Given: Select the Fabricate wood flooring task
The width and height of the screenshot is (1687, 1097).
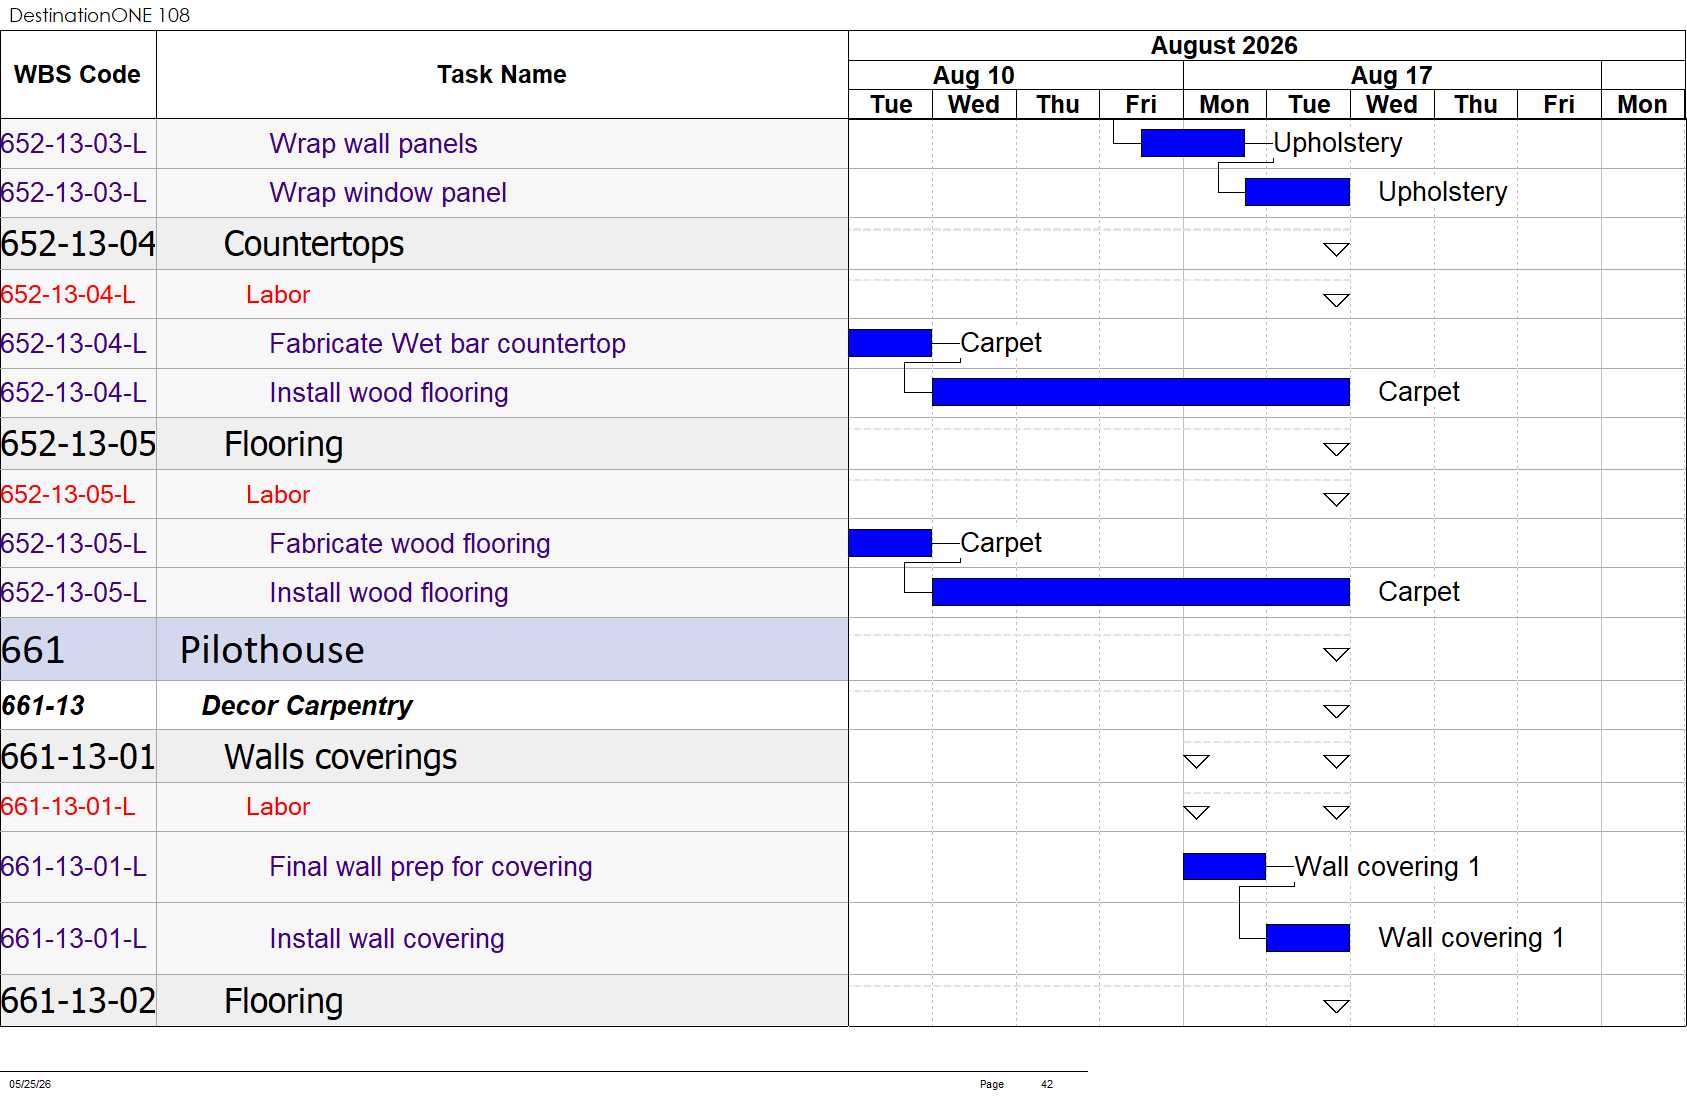Looking at the screenshot, I should coord(410,544).
